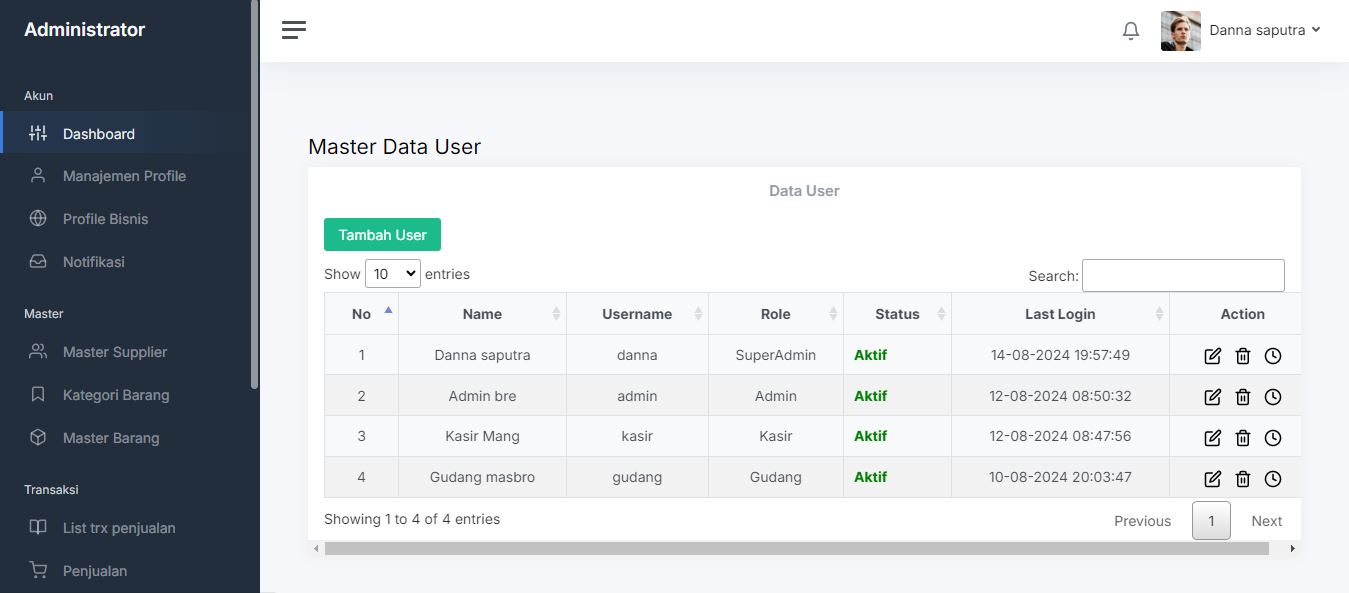This screenshot has width=1349, height=593.
Task: Open Master Supplier in sidebar
Action: click(x=114, y=352)
